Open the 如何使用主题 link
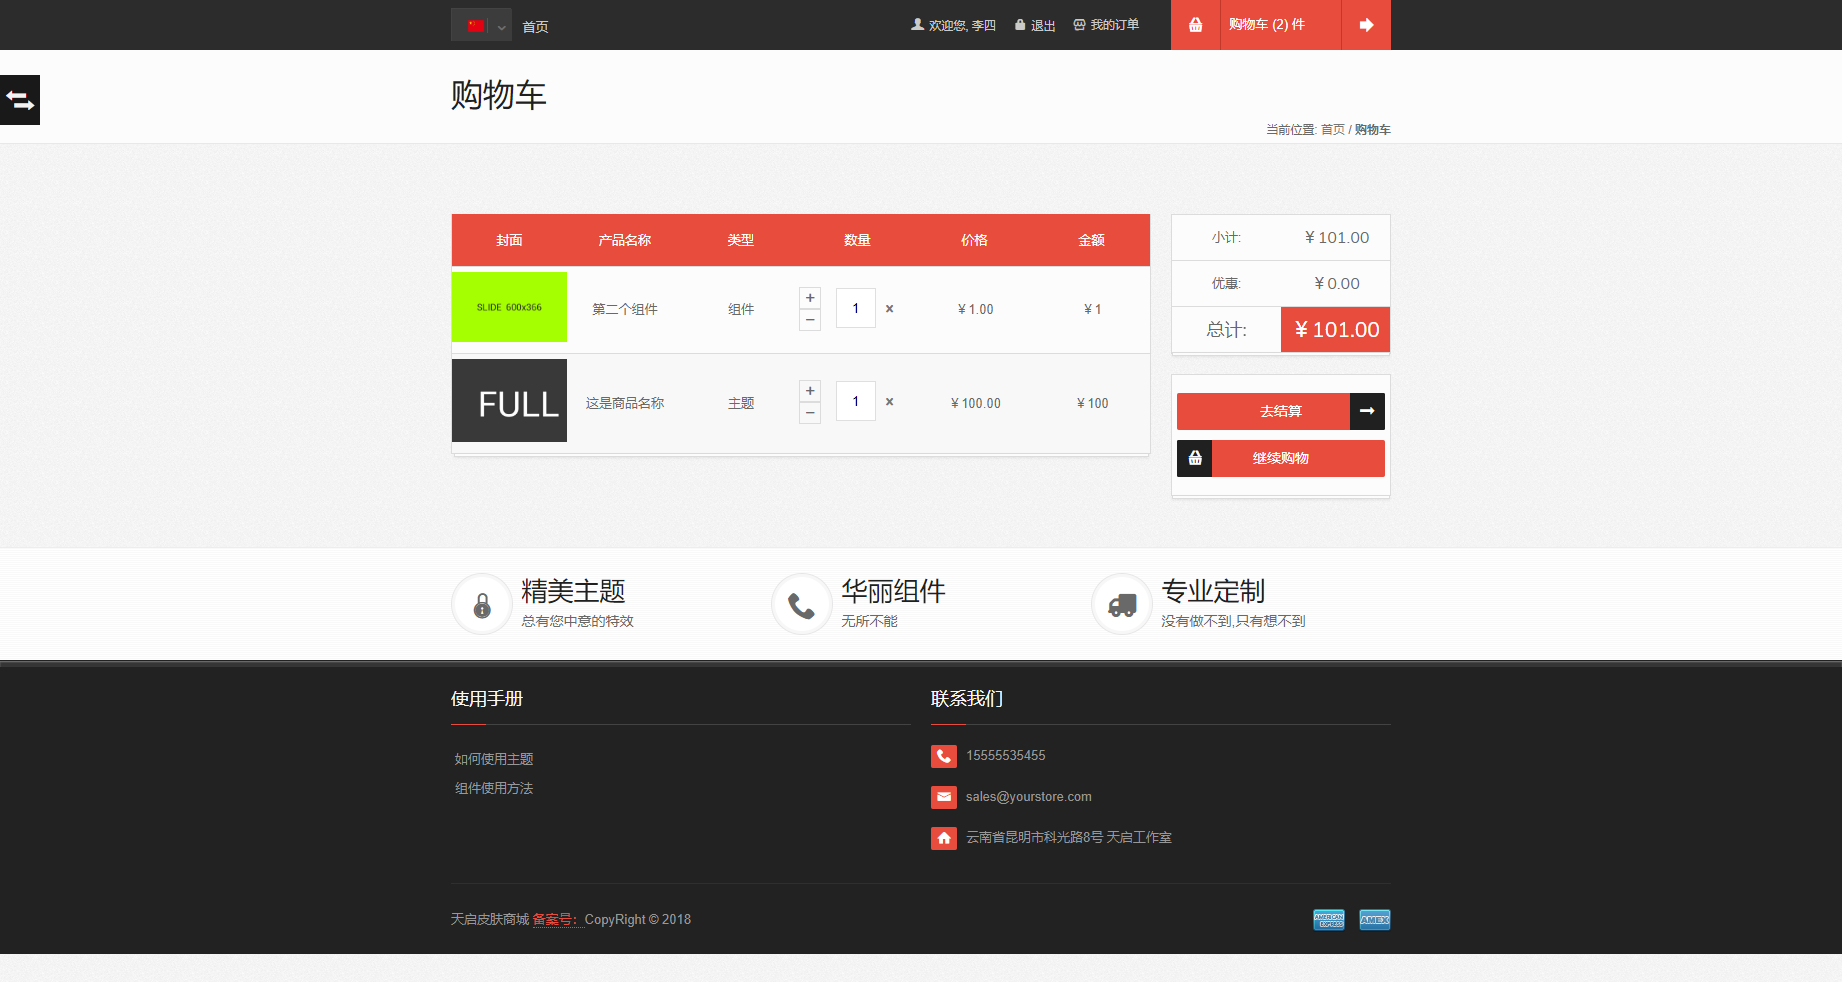The image size is (1842, 982). 492,758
